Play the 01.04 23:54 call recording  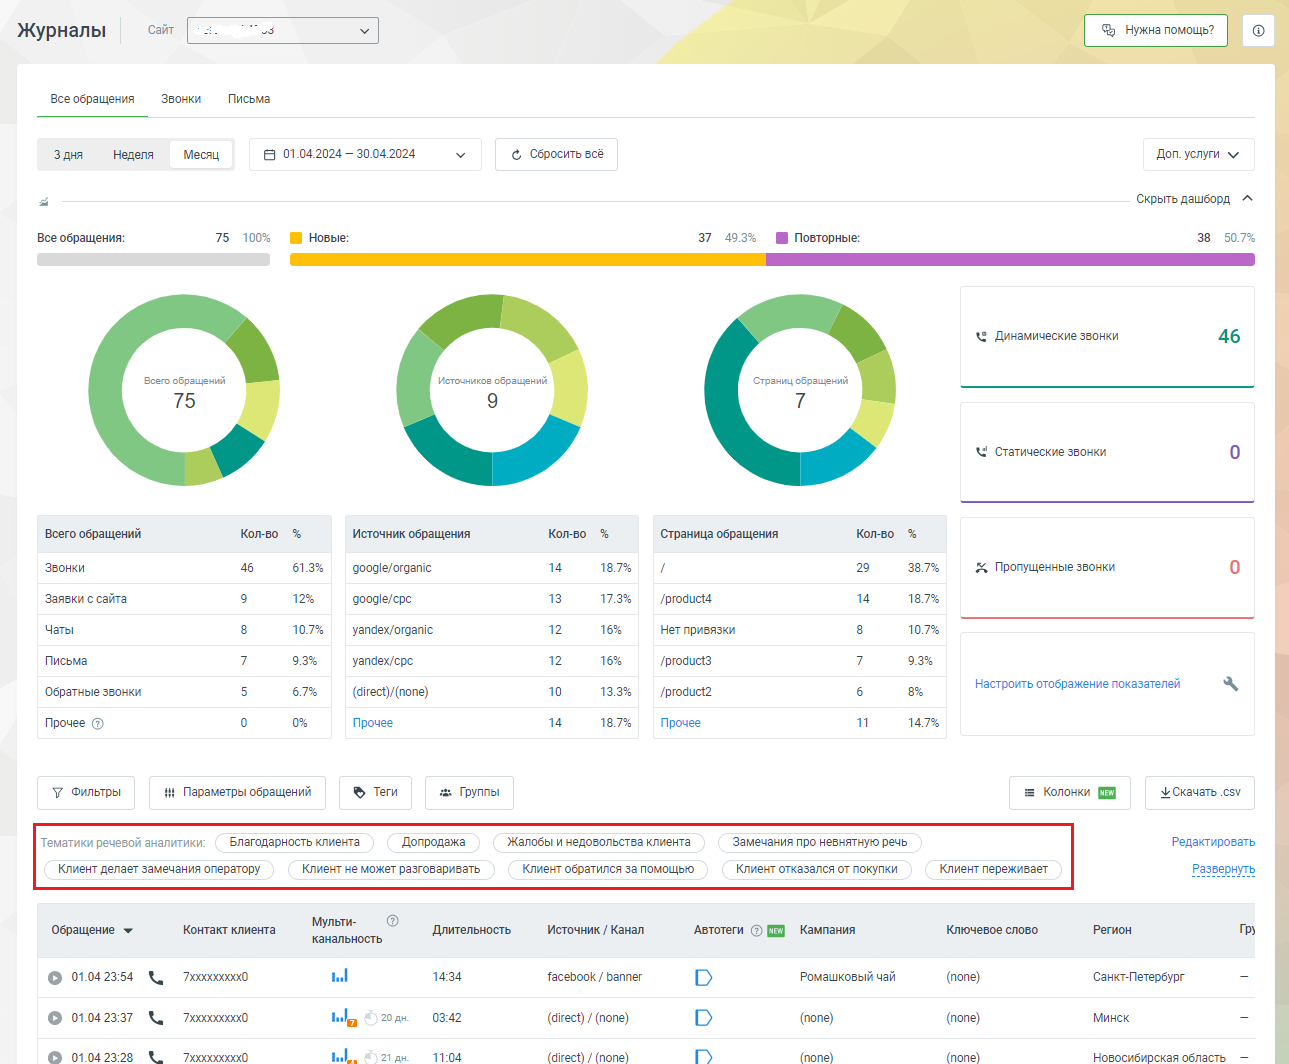click(55, 977)
